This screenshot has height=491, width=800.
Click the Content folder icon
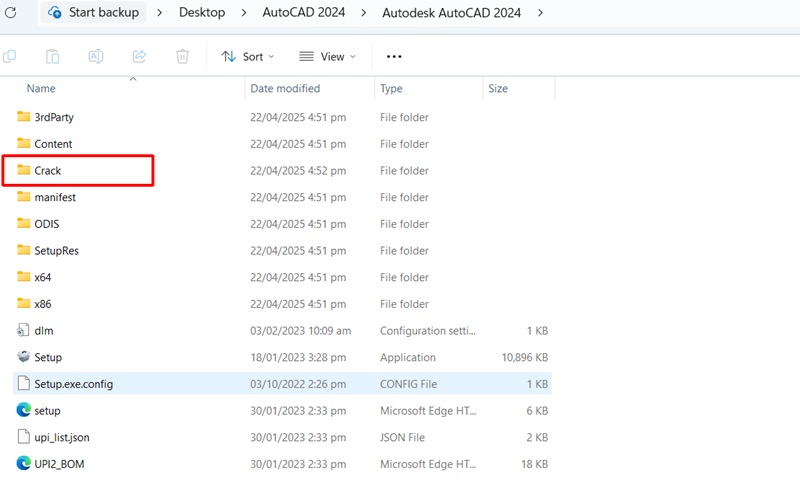click(x=23, y=143)
